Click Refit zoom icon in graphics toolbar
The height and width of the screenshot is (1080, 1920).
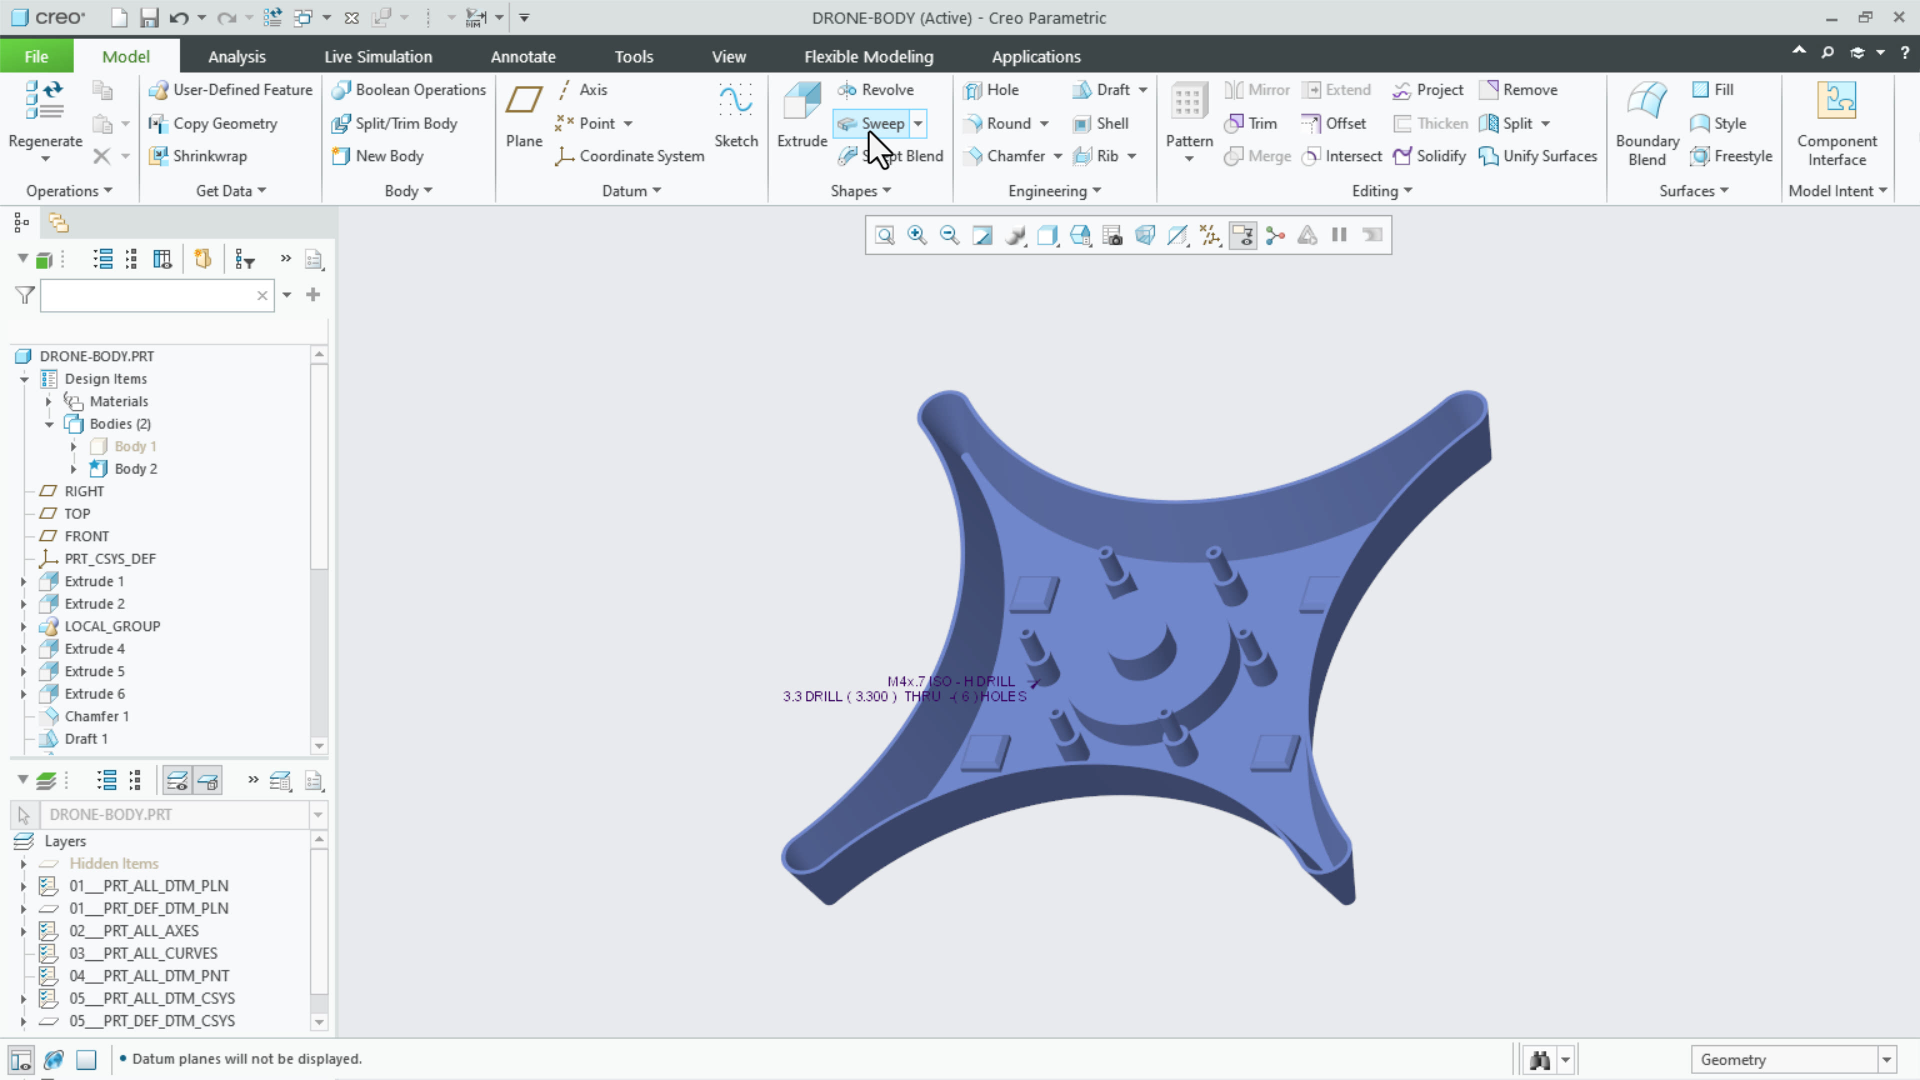tap(884, 235)
